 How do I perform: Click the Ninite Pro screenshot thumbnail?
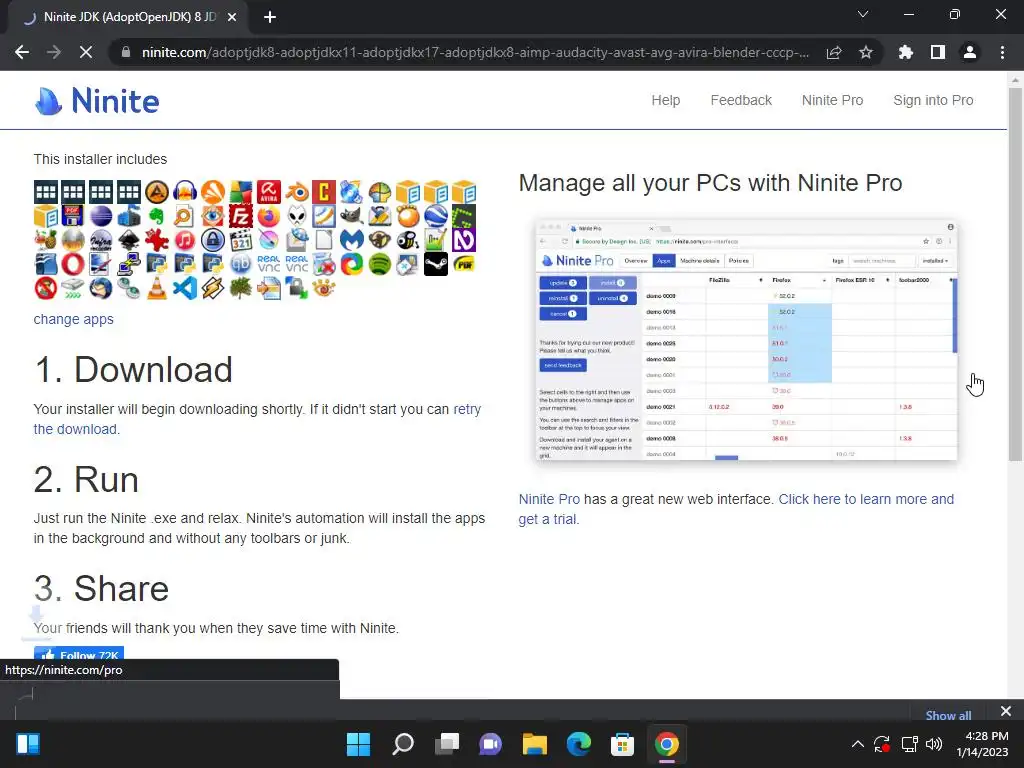click(x=746, y=340)
